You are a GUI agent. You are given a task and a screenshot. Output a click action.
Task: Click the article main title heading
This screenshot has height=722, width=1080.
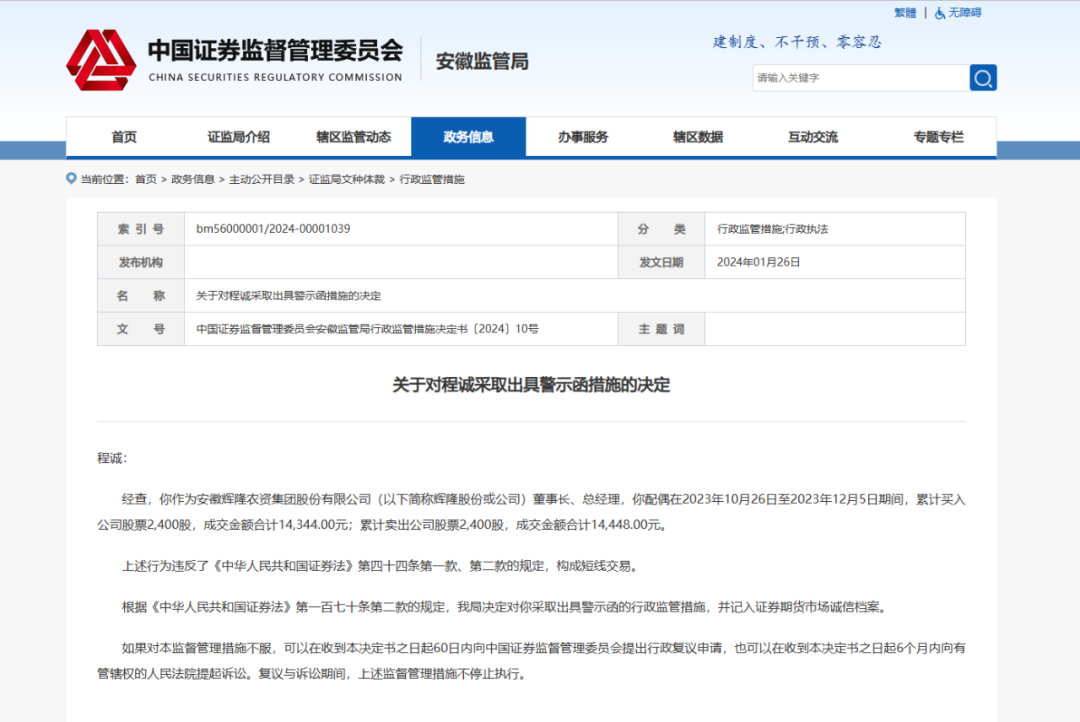pyautogui.click(x=531, y=385)
